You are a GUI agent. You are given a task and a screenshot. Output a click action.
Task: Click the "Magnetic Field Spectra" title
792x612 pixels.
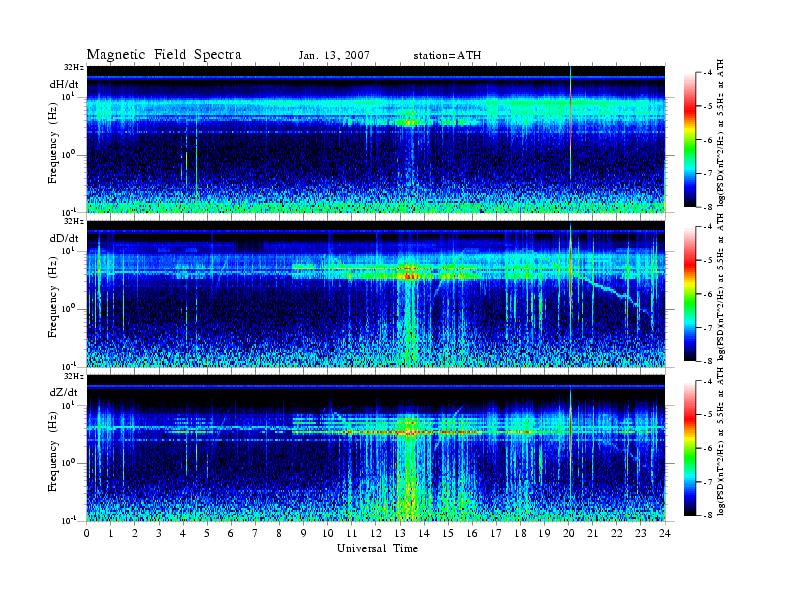pos(164,55)
